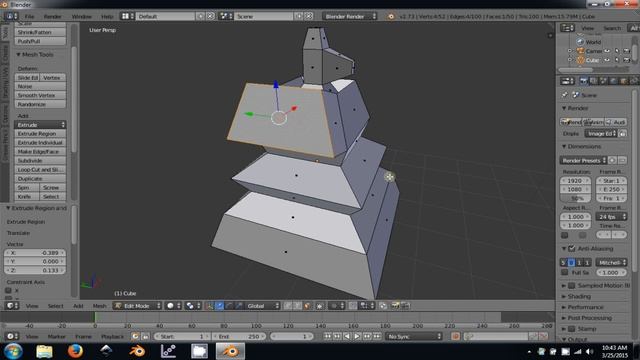This screenshot has width=640, height=360.
Task: Open the Add menu in viewport header
Action: (x=78, y=306)
